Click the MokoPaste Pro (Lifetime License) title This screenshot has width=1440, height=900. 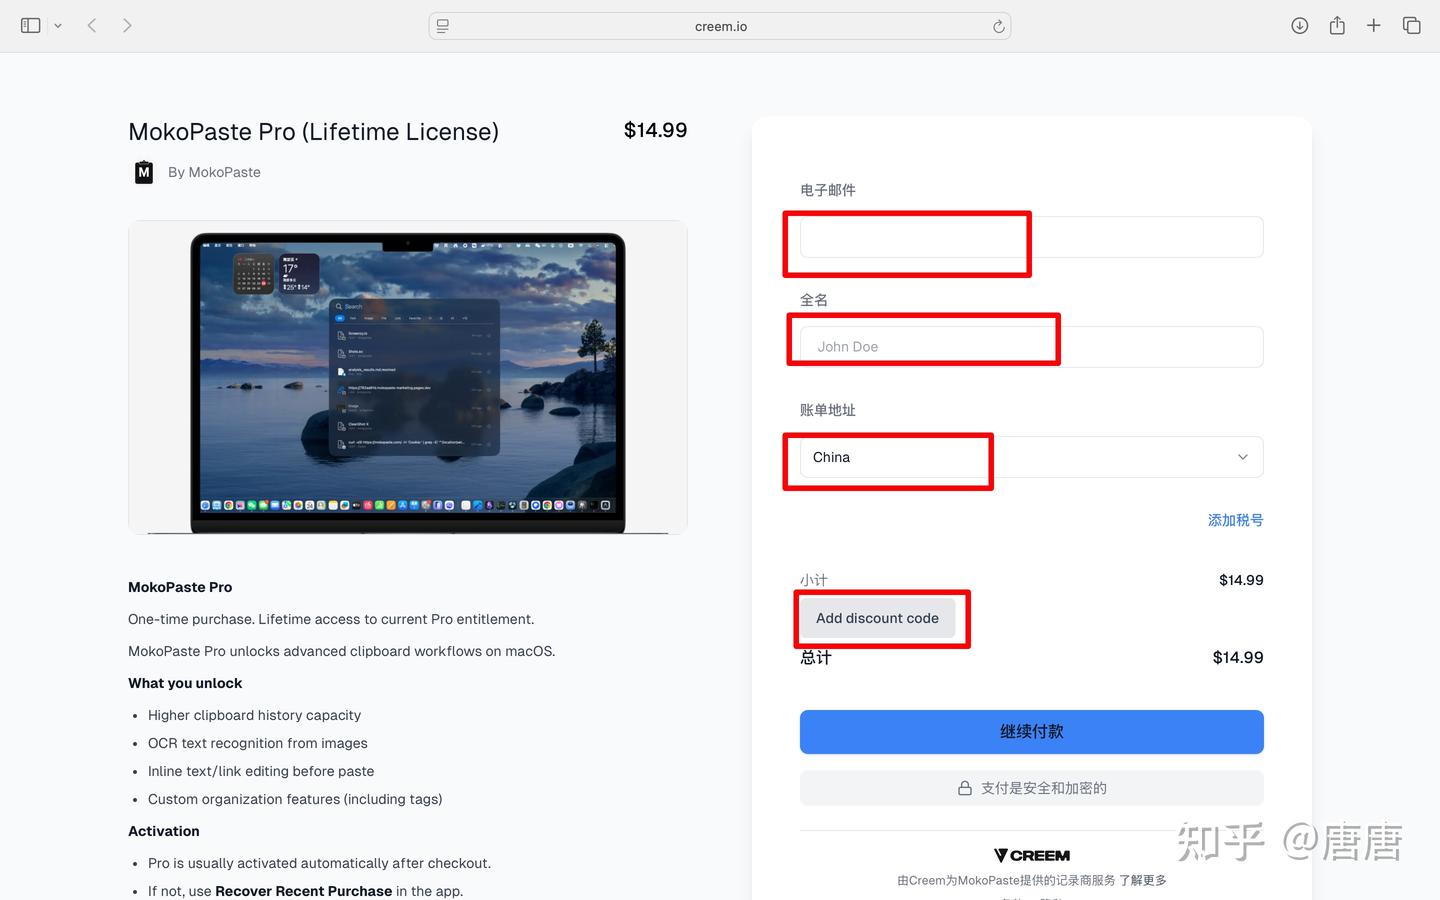tap(314, 132)
